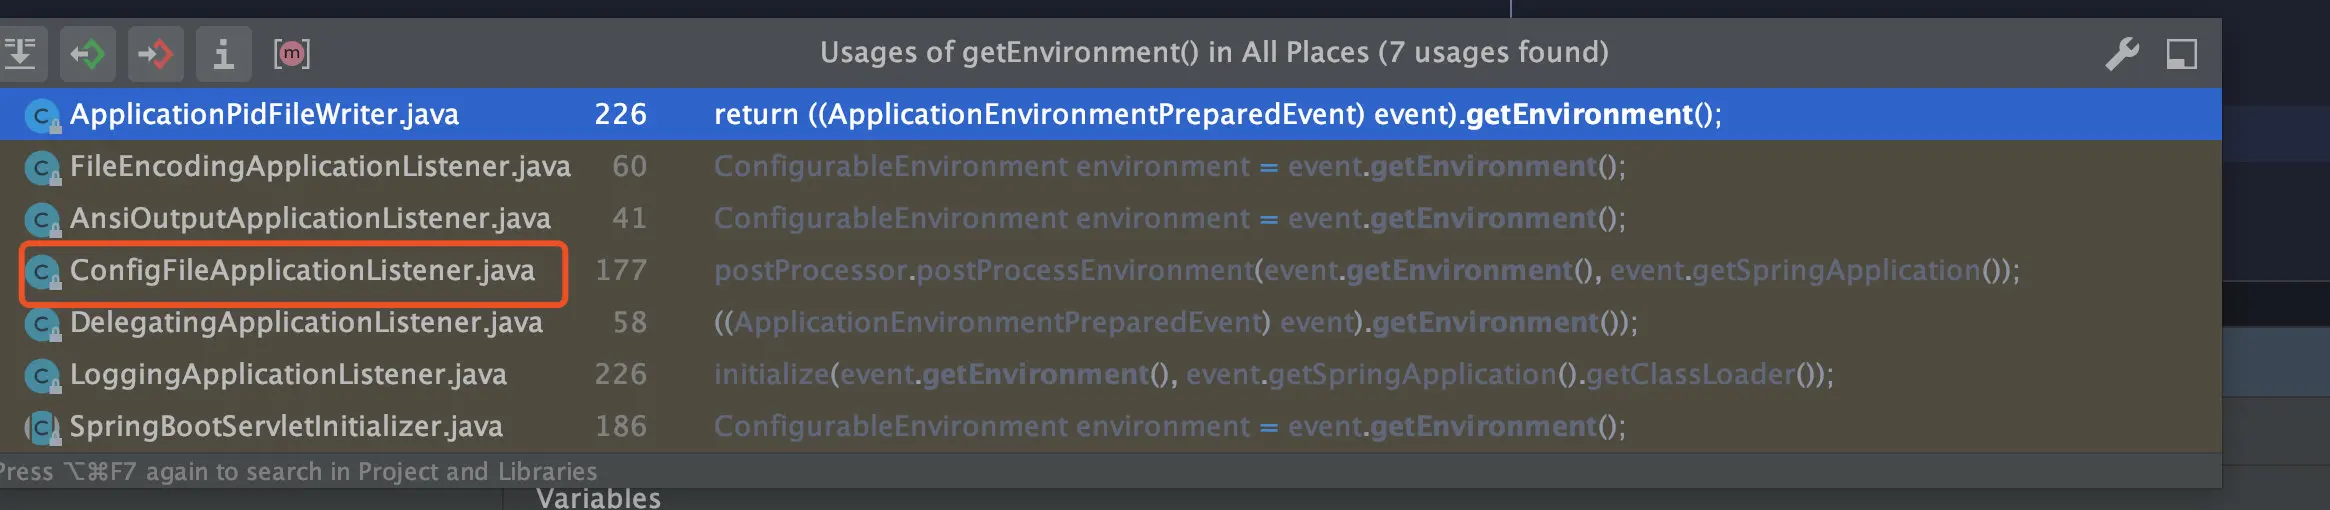Click the class icon beside ApplicationPidFileWriter.java
This screenshot has height=510, width=2330.
coord(42,115)
